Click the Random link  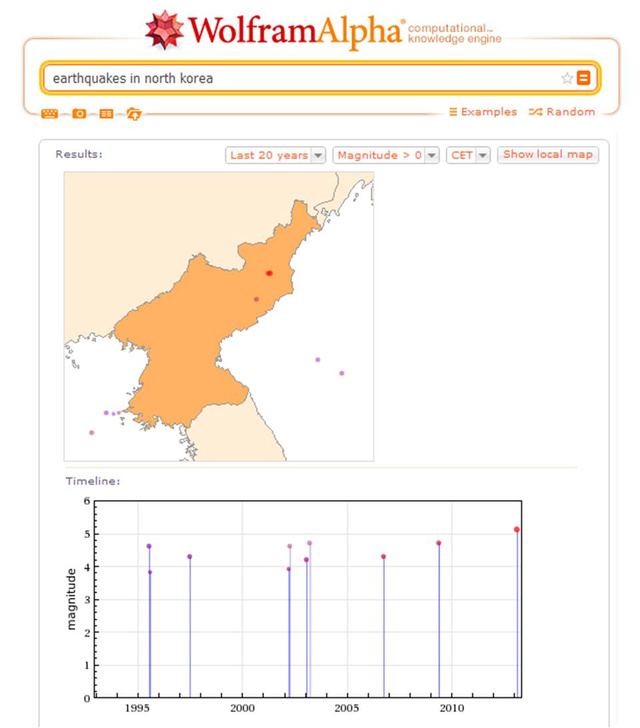562,112
